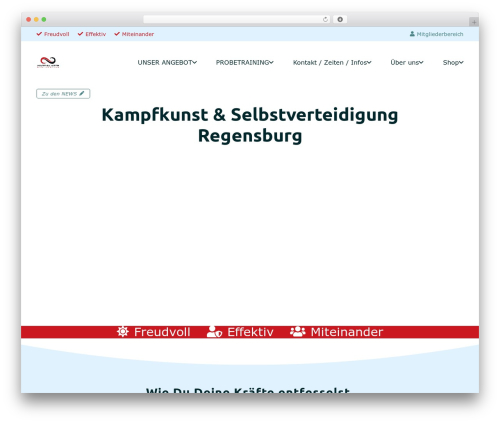Open the Mitgliederbereich link

(x=436, y=34)
